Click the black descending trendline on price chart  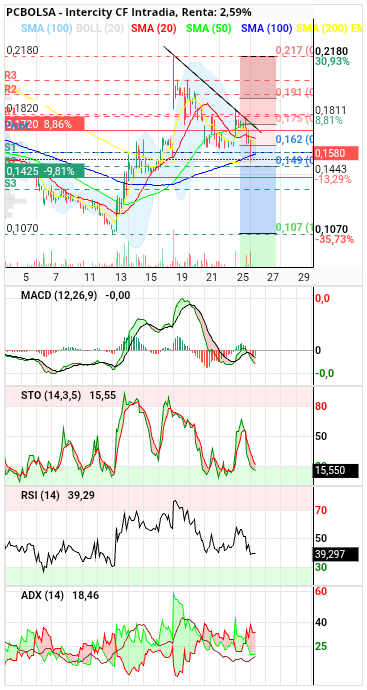click(x=213, y=89)
